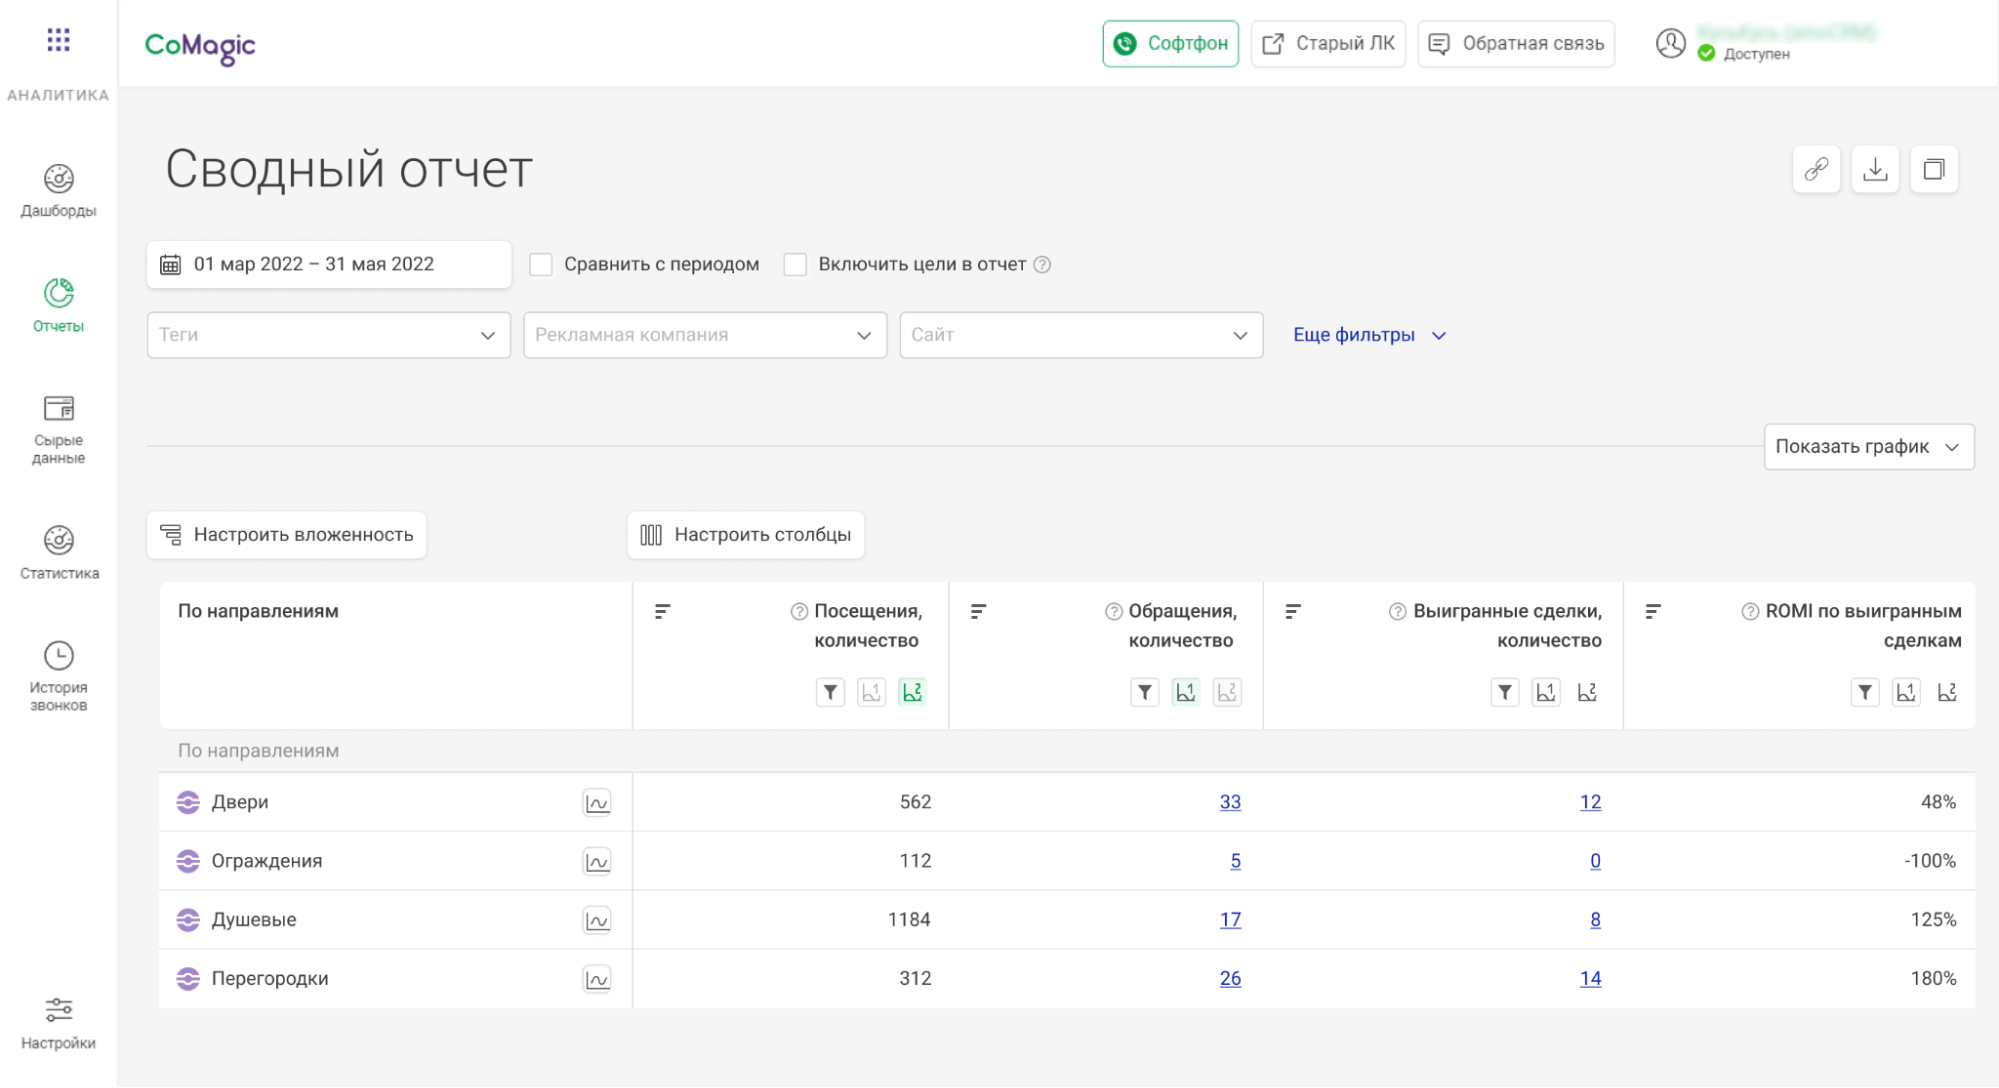Download the report
Viewport: 1999px width, 1088px height.
pyautogui.click(x=1875, y=169)
